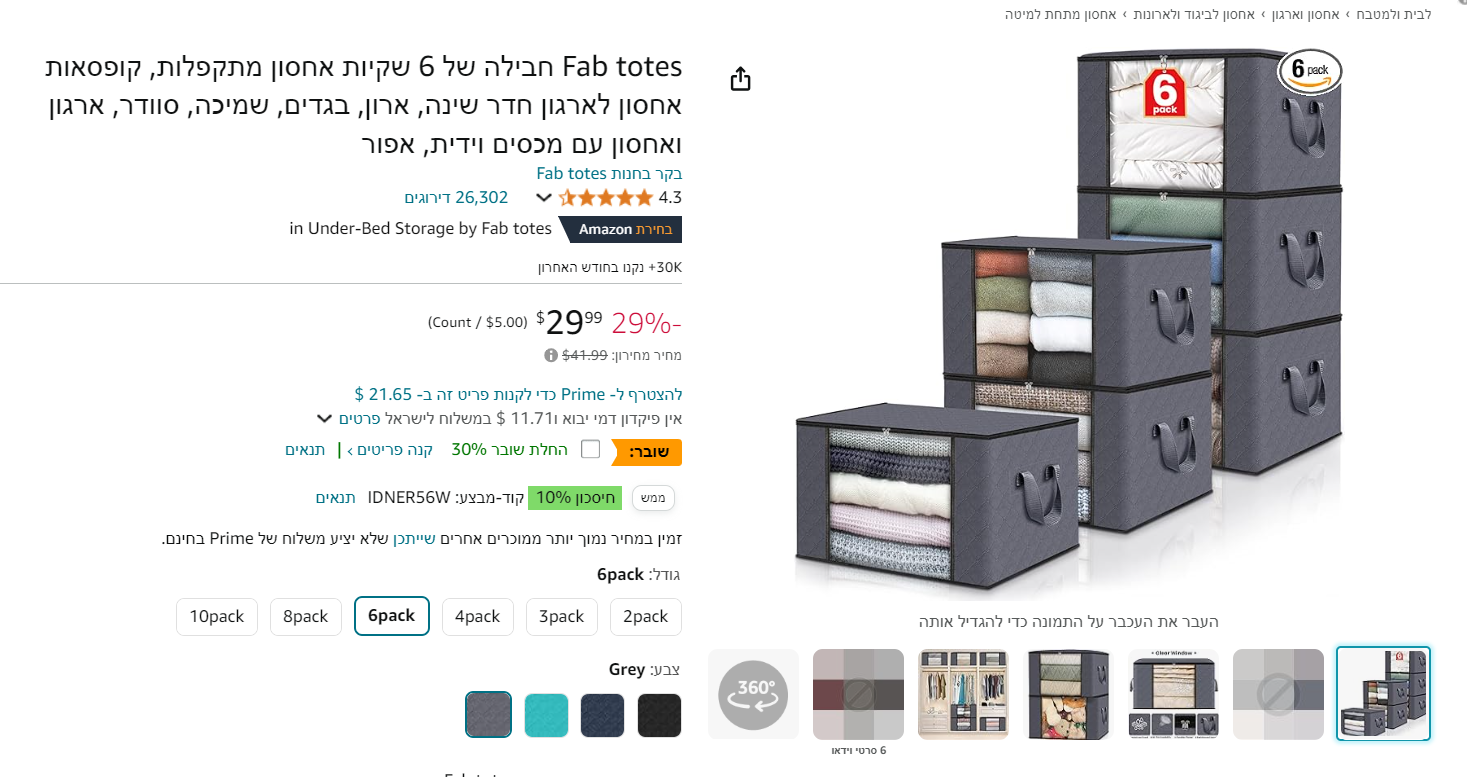The width and height of the screenshot is (1467, 777).
Task: Select the 10pack size option
Action: (x=217, y=617)
